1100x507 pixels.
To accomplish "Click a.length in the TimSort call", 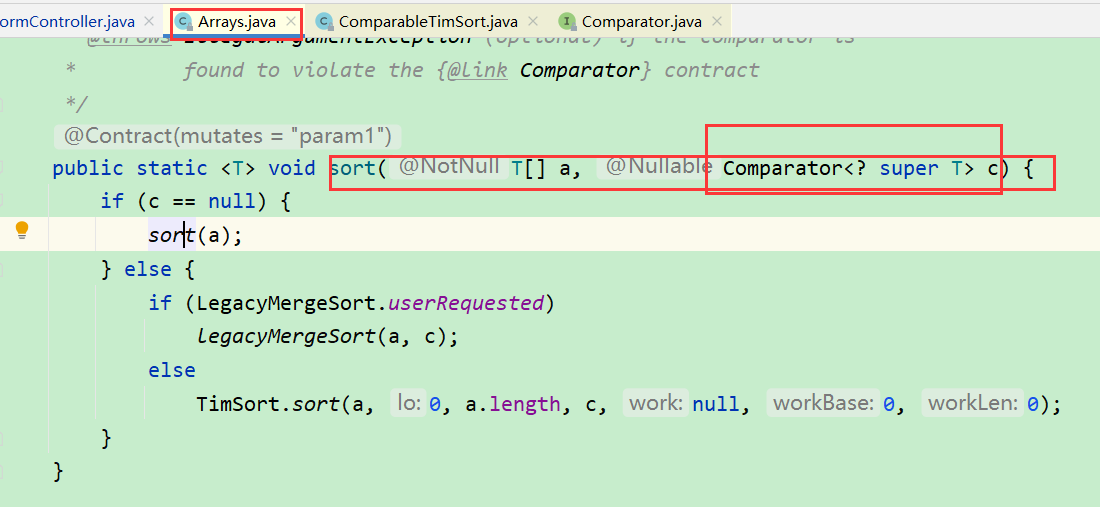I will pos(512,404).
